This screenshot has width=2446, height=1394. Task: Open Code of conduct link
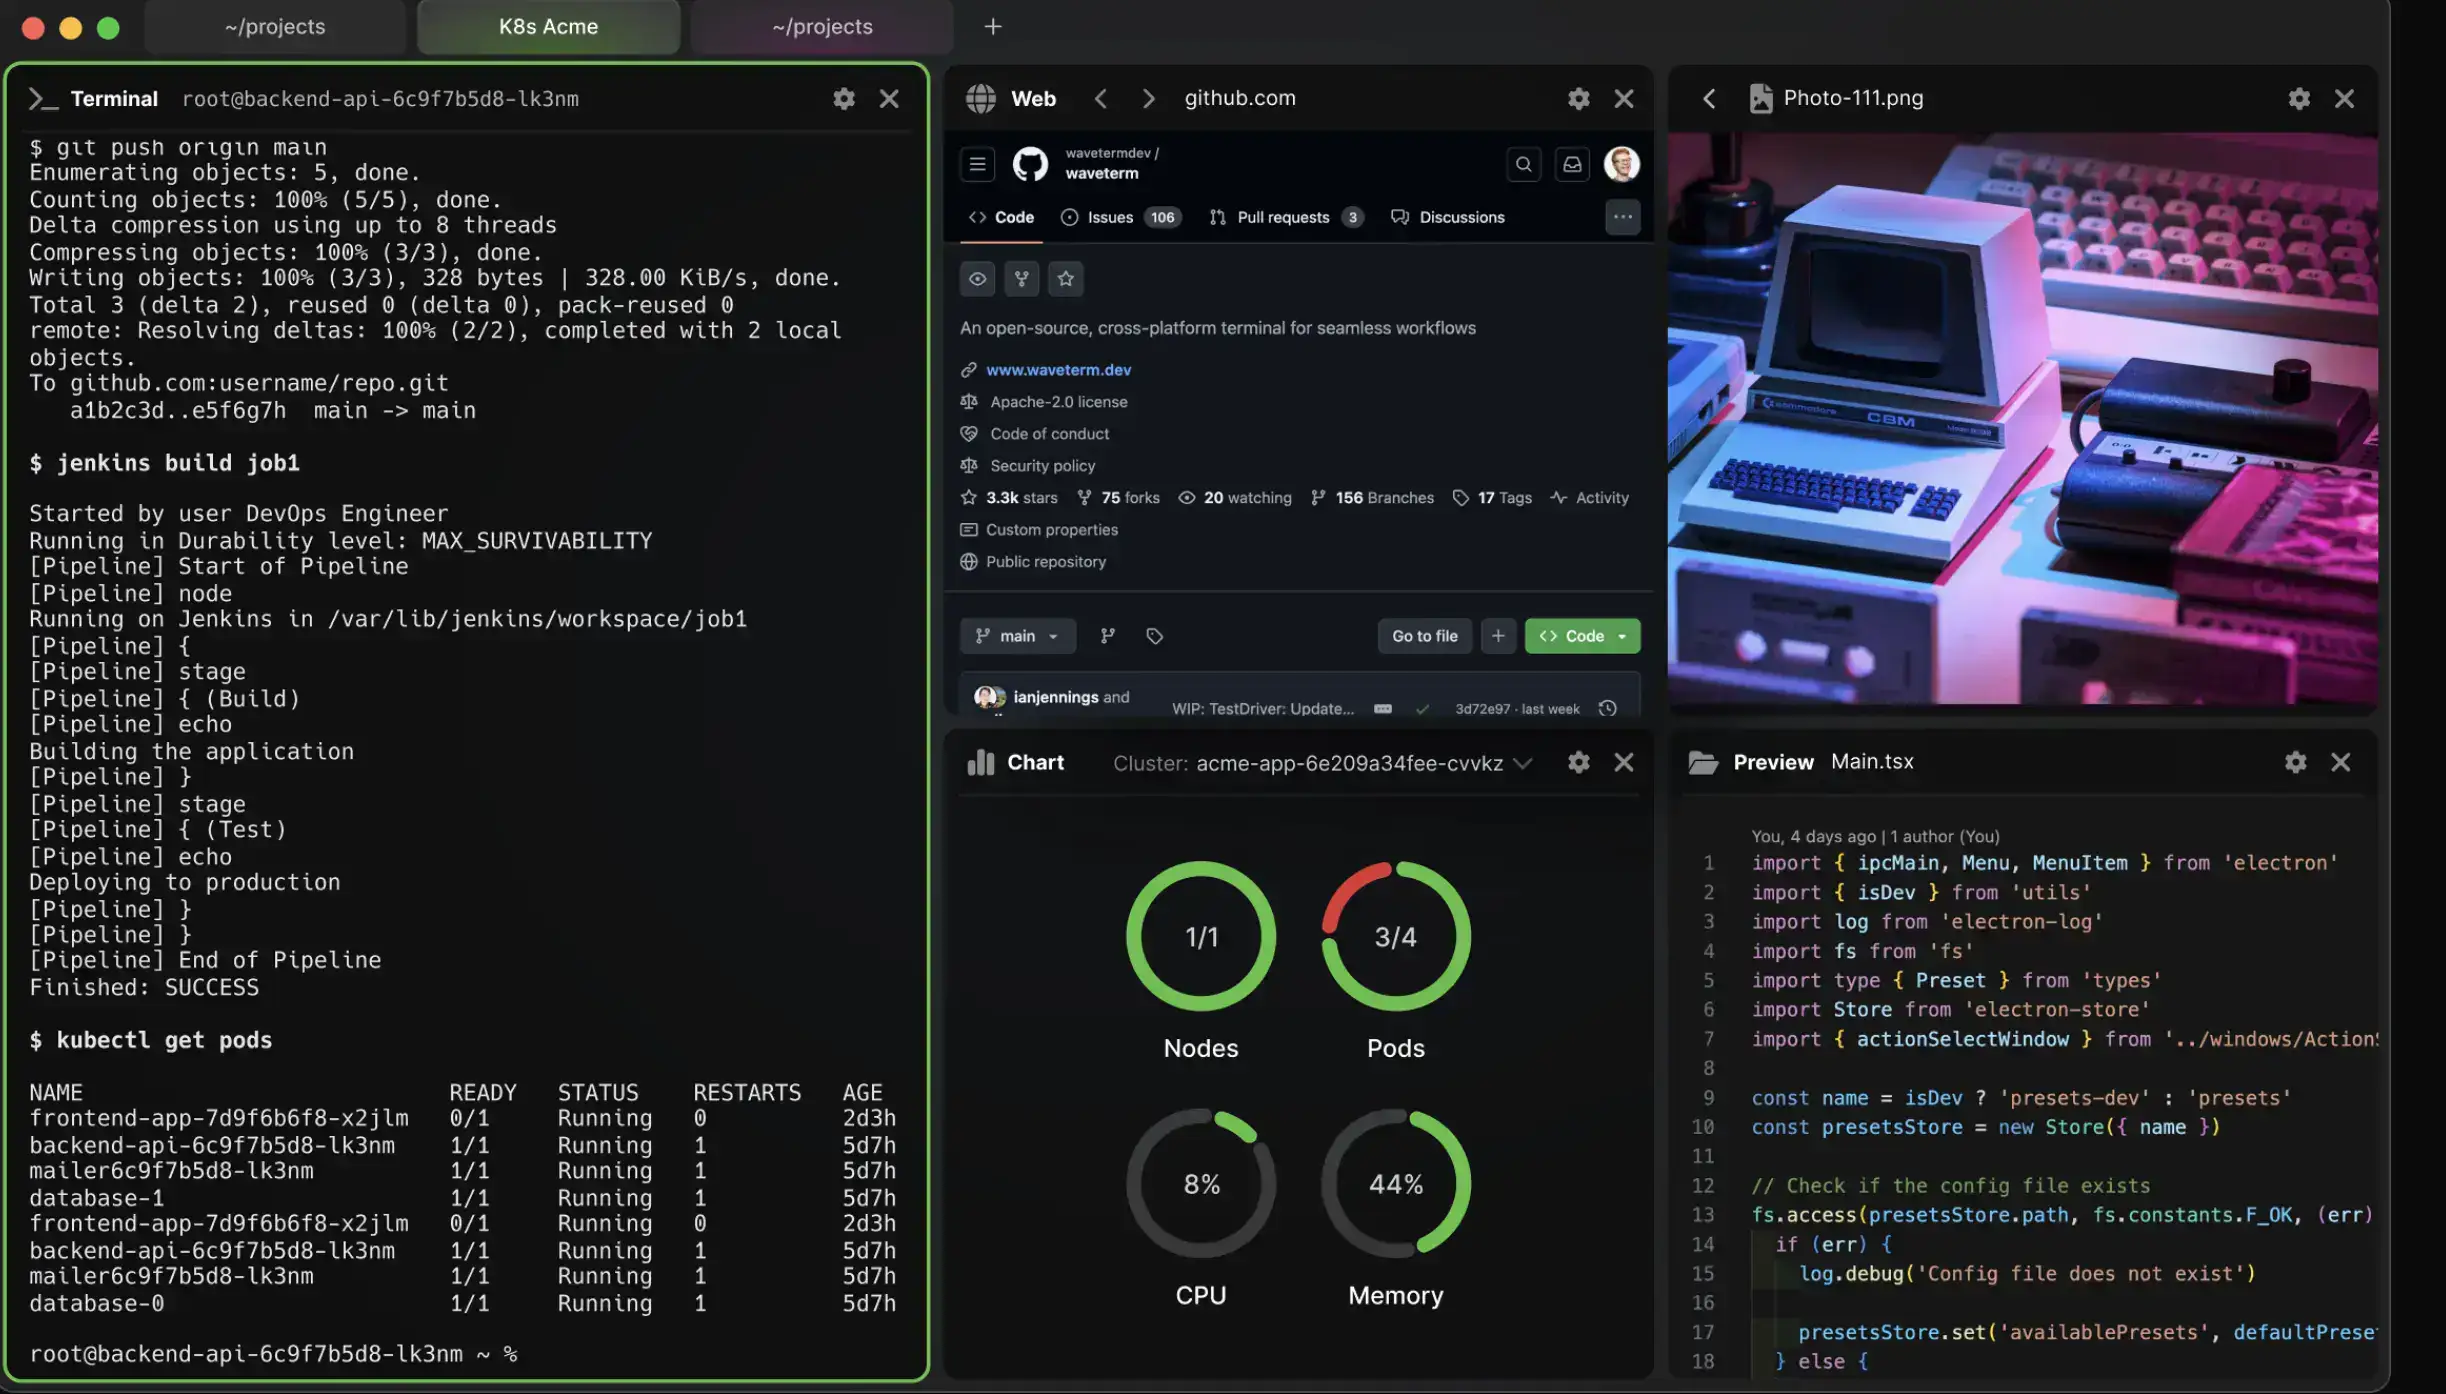(x=1049, y=434)
